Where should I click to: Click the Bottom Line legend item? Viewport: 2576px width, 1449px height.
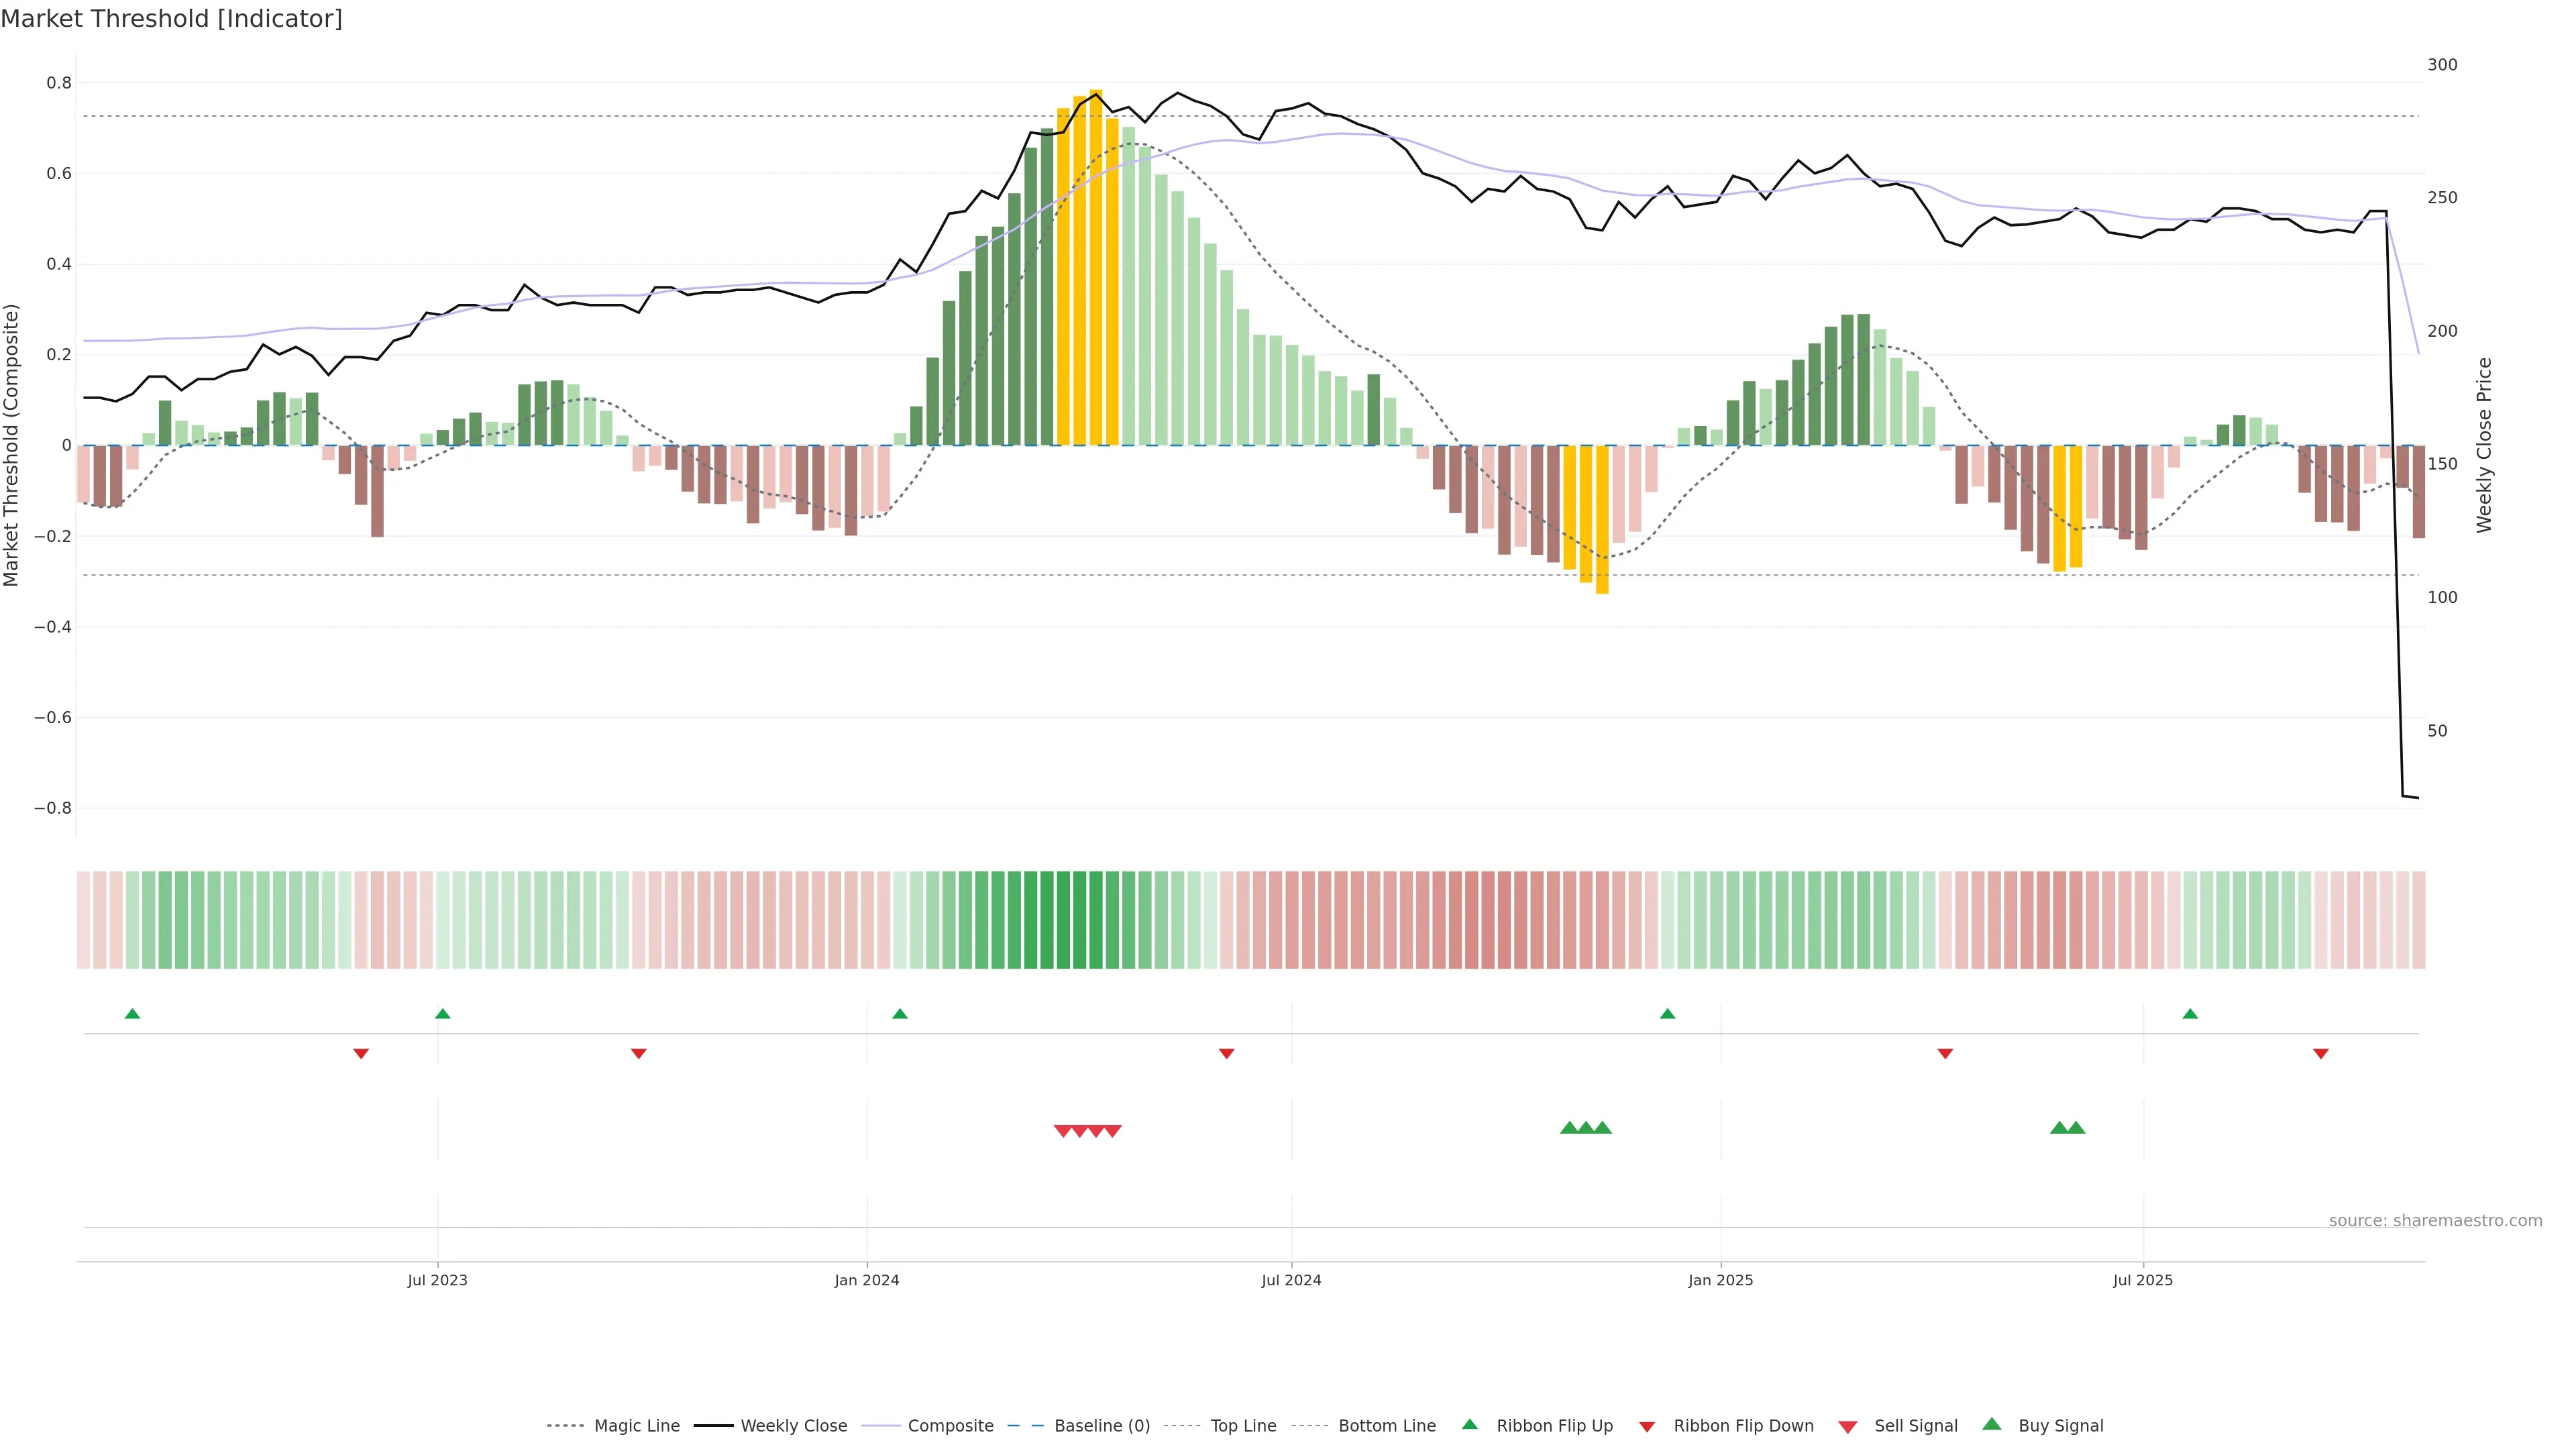pyautogui.click(x=1386, y=1426)
